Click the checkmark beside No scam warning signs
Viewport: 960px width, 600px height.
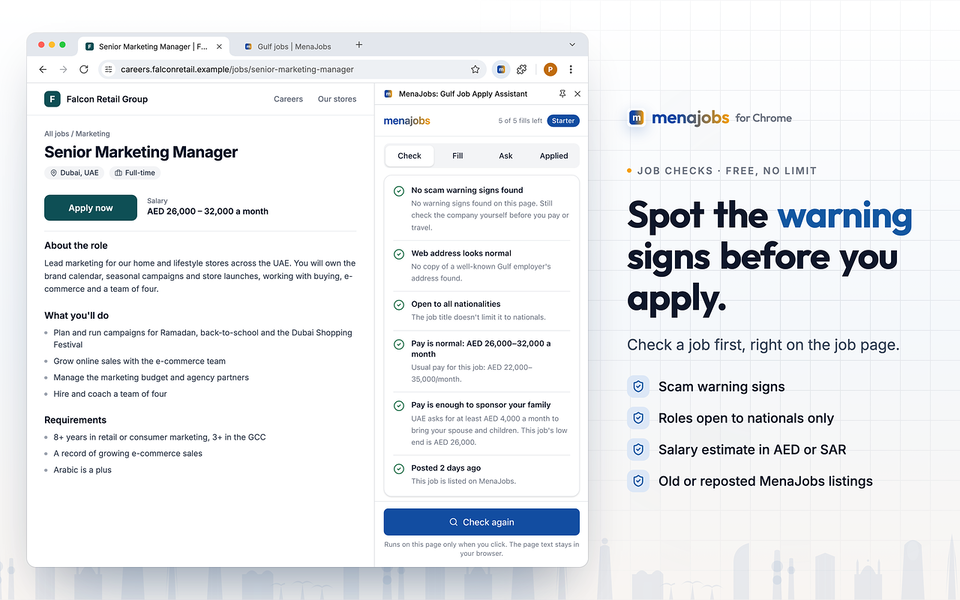(x=399, y=191)
